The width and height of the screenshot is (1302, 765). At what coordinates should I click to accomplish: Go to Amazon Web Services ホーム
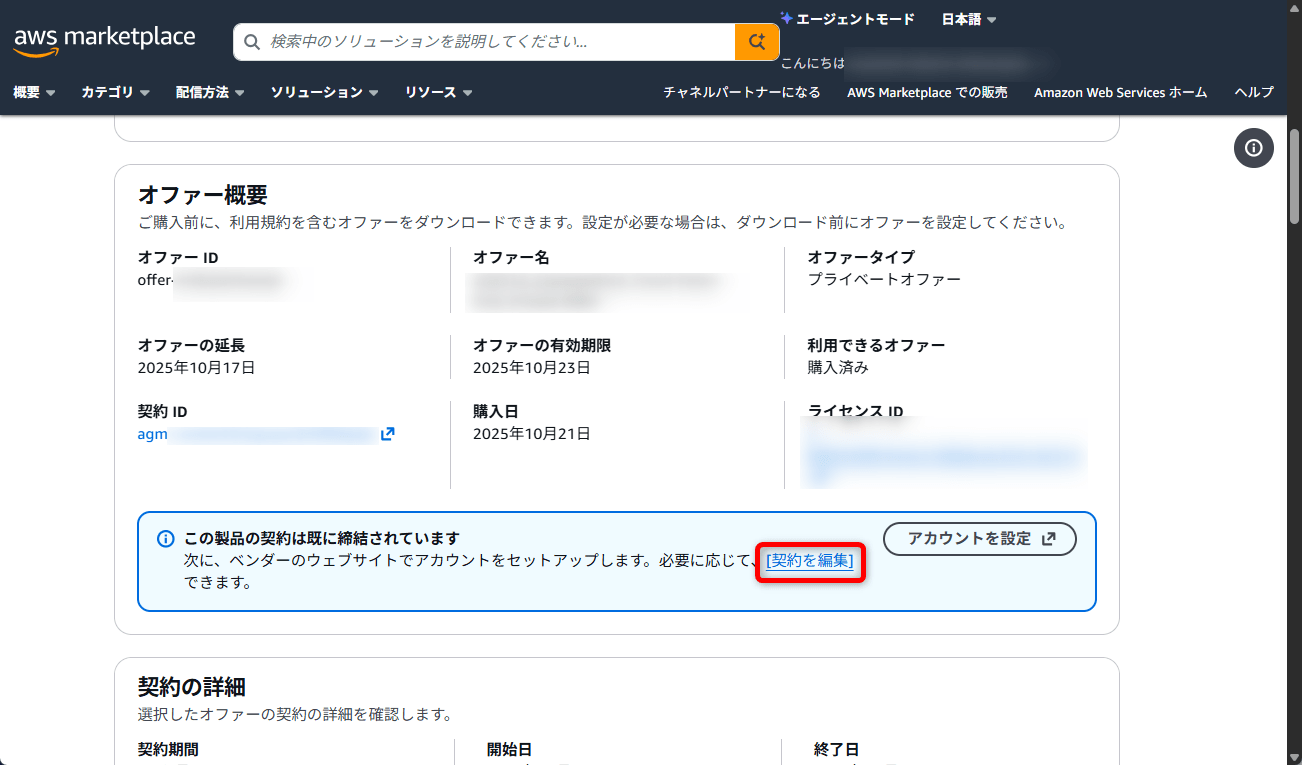[x=1121, y=92]
